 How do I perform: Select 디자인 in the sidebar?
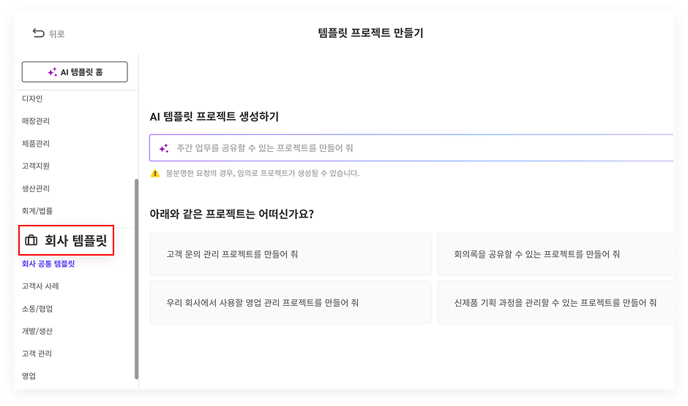[x=32, y=99]
